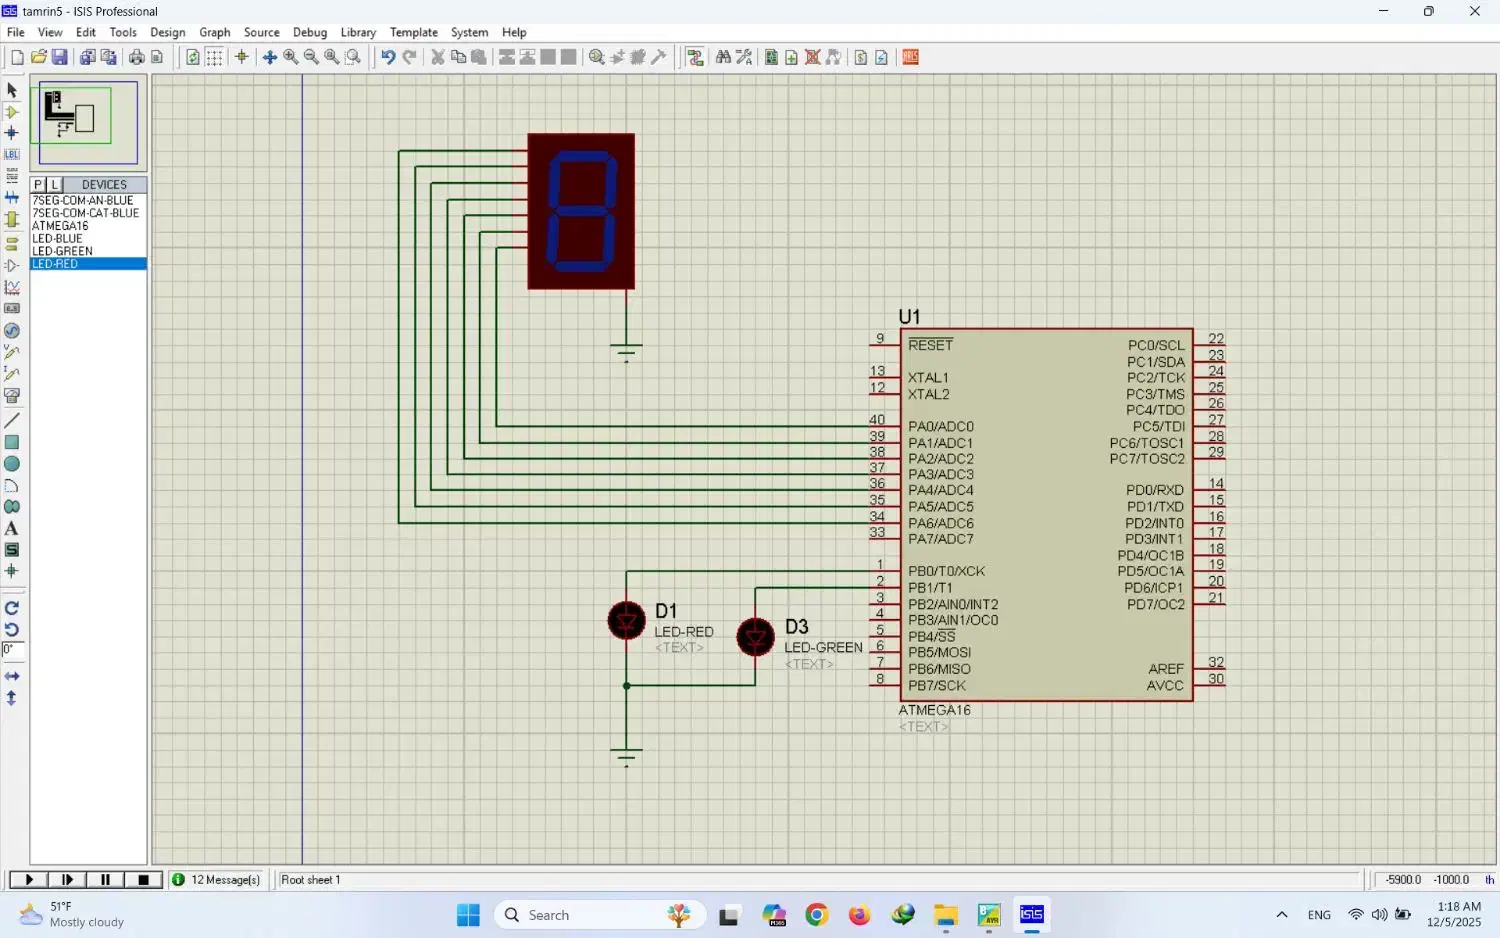
Task: Select the Junction dot mode tool
Action: (x=12, y=133)
